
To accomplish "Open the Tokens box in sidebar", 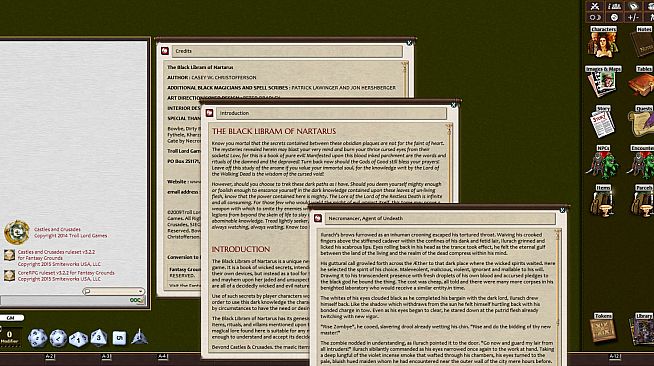I will point(603,328).
